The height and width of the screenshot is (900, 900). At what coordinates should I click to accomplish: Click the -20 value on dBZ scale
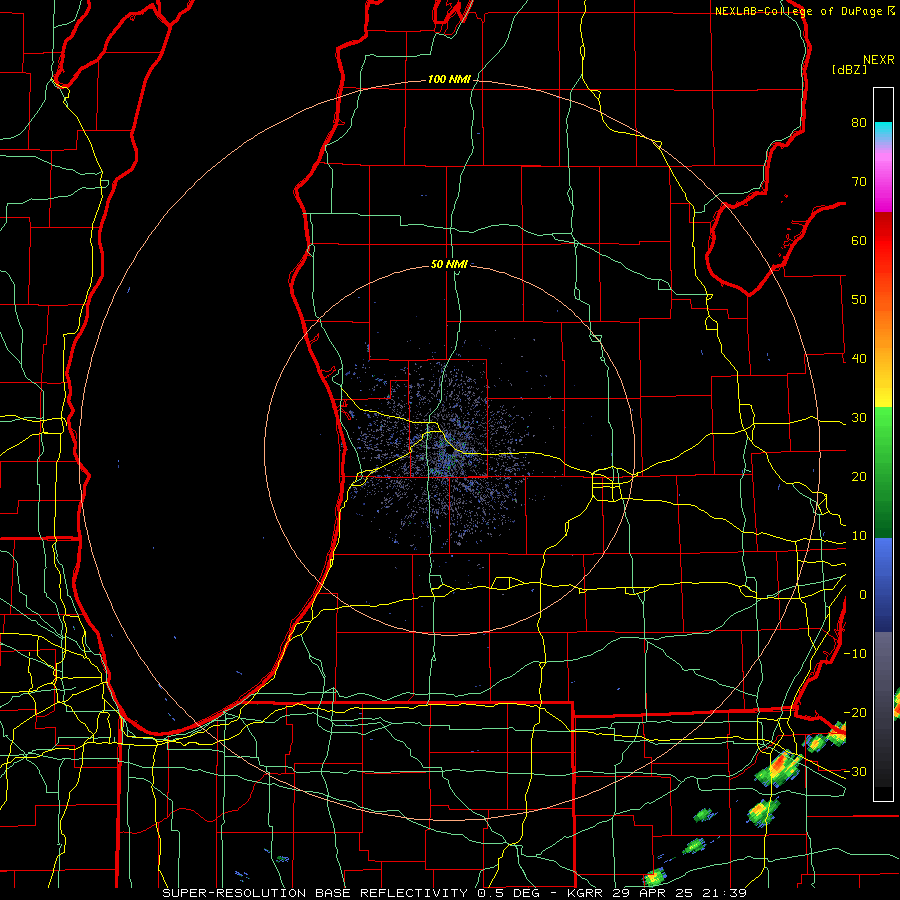coord(855,713)
